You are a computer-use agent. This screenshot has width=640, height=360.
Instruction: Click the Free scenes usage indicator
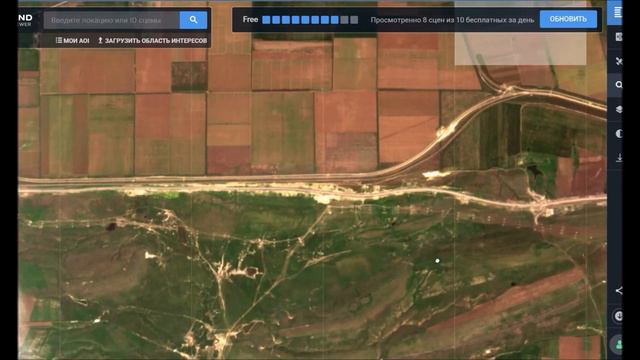(300, 20)
